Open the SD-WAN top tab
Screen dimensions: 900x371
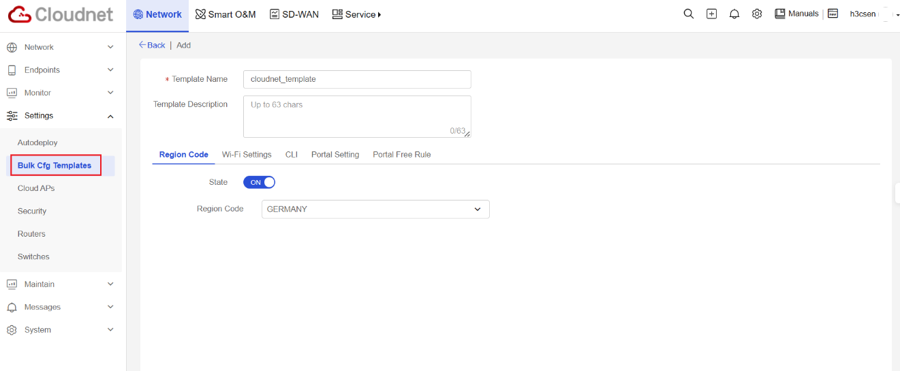coord(294,15)
